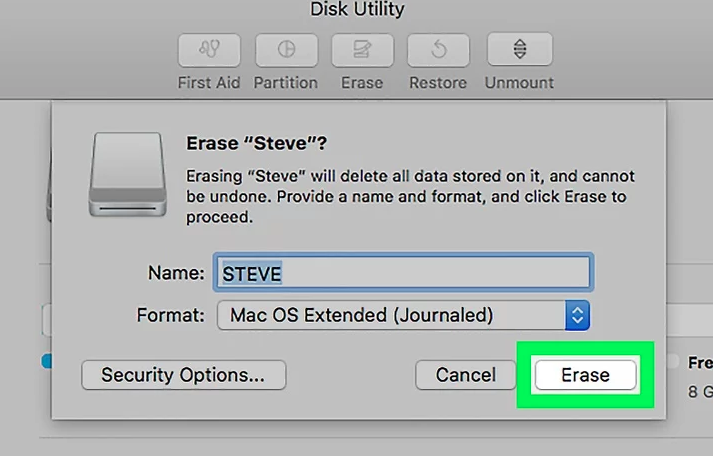Select the Erase toolbar icon at top
Viewport: 713px width, 456px height.
362,50
